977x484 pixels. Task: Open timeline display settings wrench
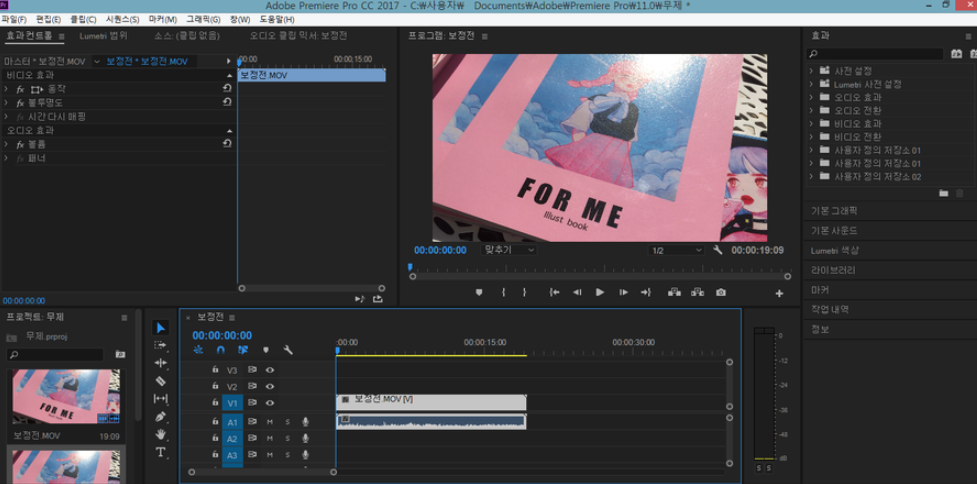(x=288, y=350)
